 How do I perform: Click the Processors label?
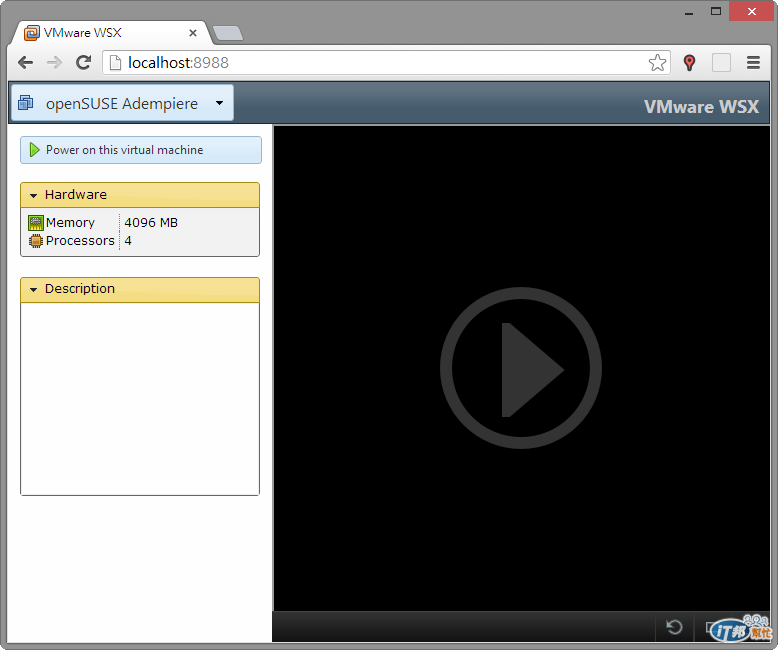point(80,241)
